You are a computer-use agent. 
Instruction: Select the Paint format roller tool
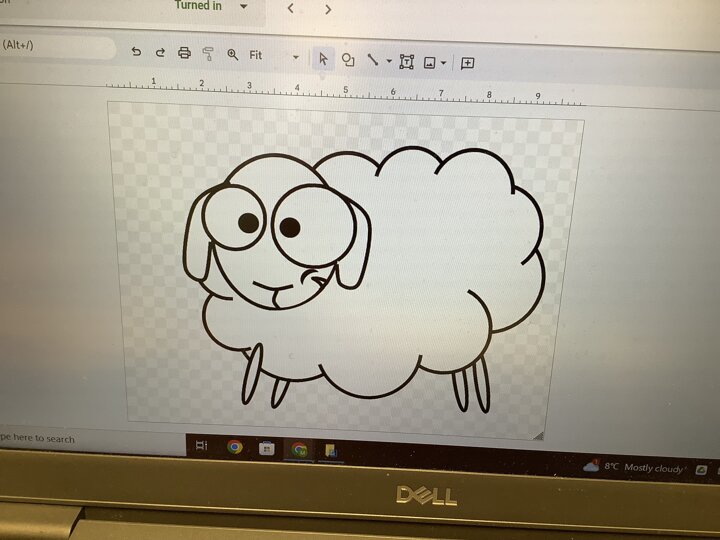(208, 54)
